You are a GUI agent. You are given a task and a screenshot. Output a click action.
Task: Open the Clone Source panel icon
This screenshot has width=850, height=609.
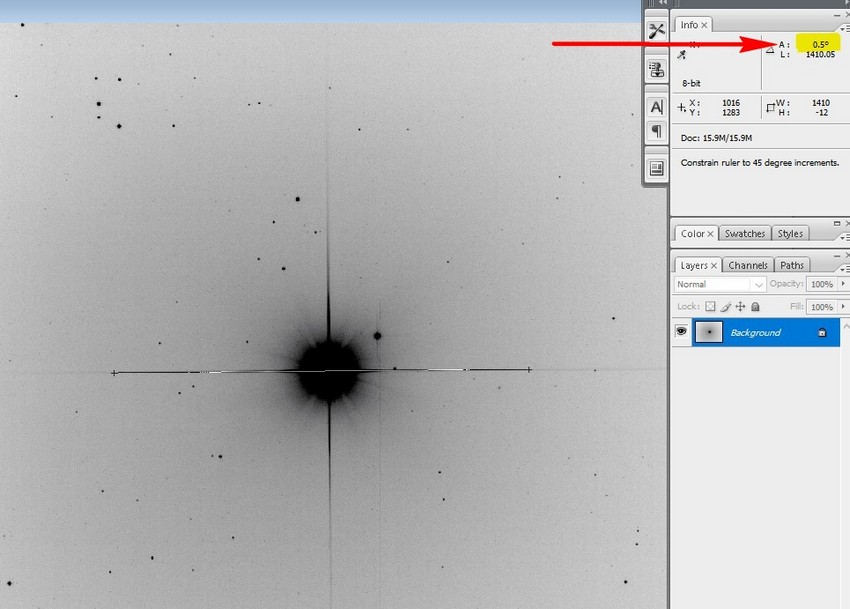tap(656, 69)
